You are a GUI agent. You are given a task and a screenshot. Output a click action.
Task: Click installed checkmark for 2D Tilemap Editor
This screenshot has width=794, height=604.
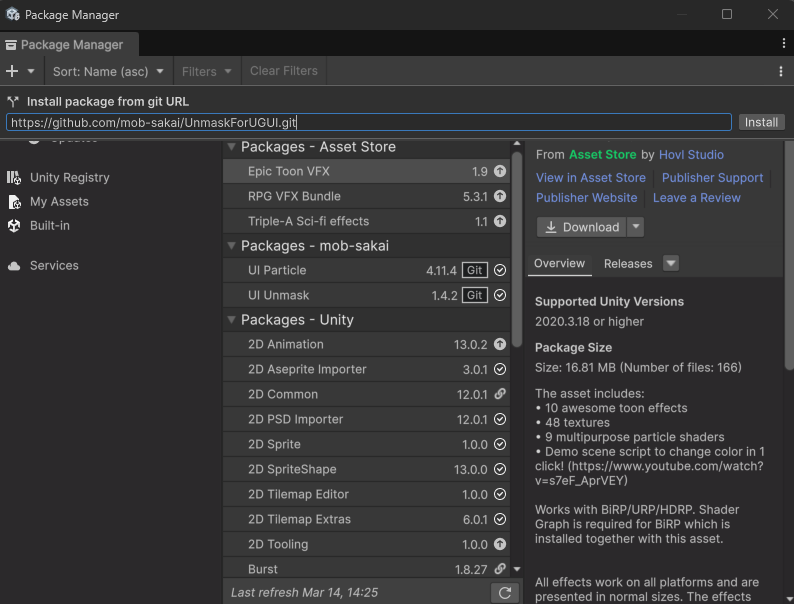pos(500,494)
